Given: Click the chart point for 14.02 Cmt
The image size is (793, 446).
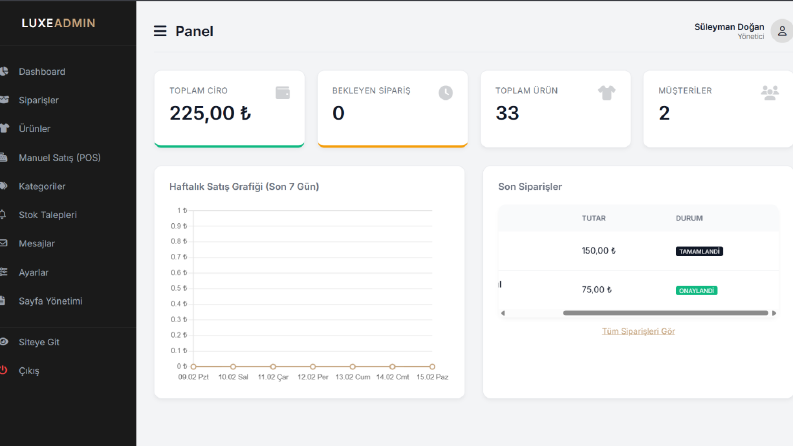Looking at the screenshot, I should [x=392, y=367].
